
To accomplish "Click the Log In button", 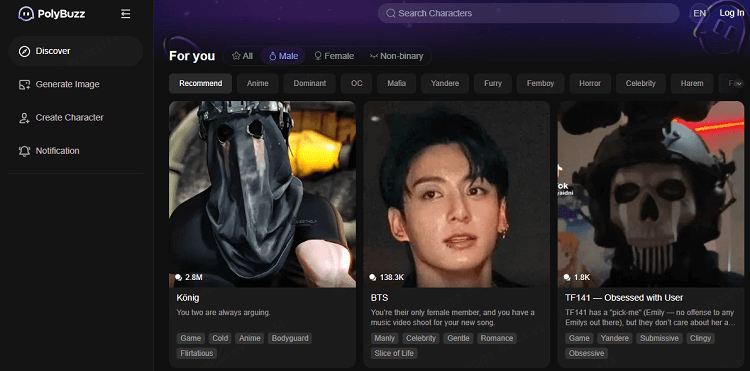I will pyautogui.click(x=731, y=13).
